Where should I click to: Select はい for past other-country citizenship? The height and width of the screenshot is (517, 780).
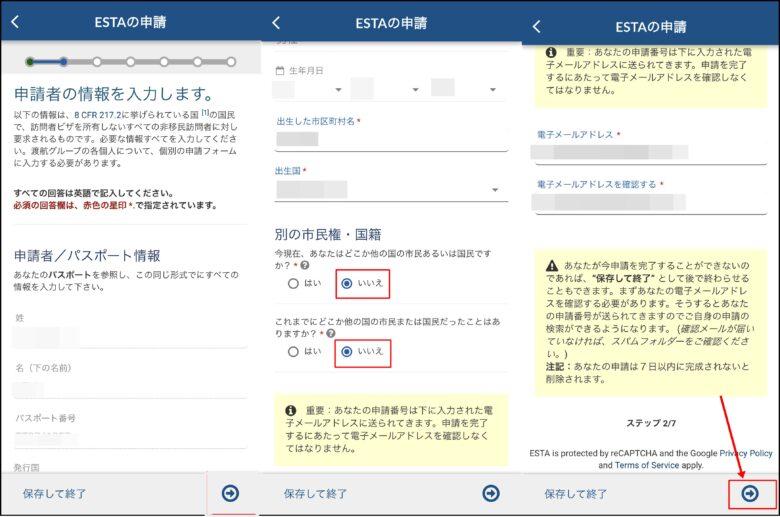click(x=293, y=352)
